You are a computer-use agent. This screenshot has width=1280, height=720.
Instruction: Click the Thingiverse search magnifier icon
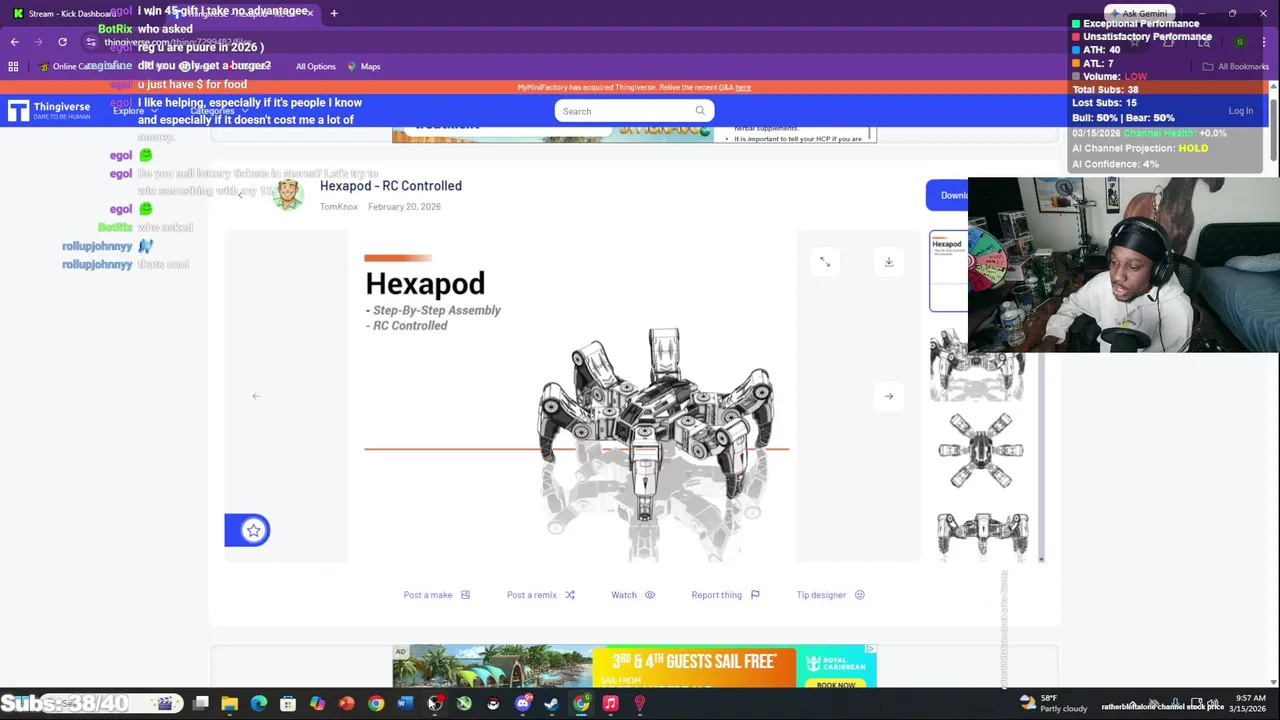coord(700,111)
